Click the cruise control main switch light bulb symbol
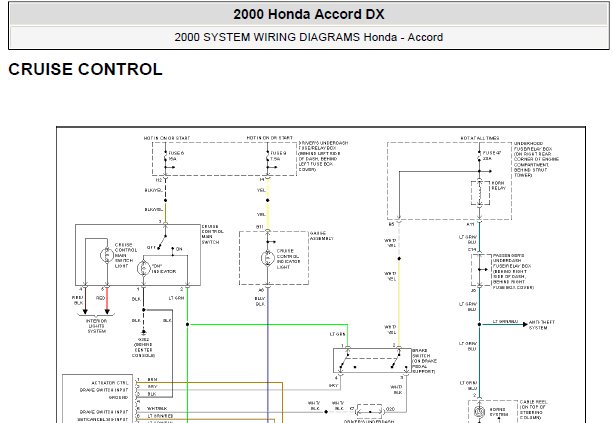The width and height of the screenshot is (613, 423). [x=107, y=255]
